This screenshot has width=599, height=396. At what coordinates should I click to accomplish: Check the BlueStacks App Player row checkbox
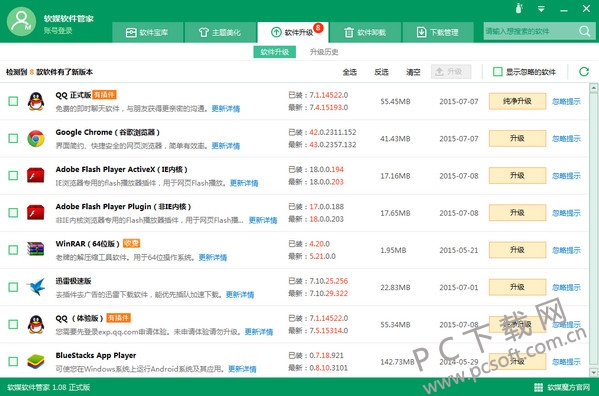pos(13,361)
